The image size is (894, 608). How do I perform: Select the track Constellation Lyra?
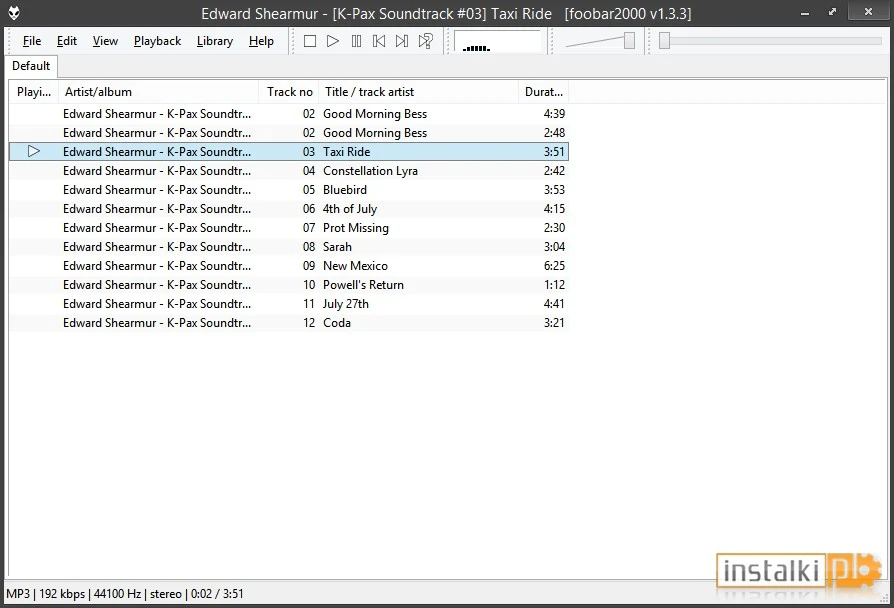pos(370,170)
